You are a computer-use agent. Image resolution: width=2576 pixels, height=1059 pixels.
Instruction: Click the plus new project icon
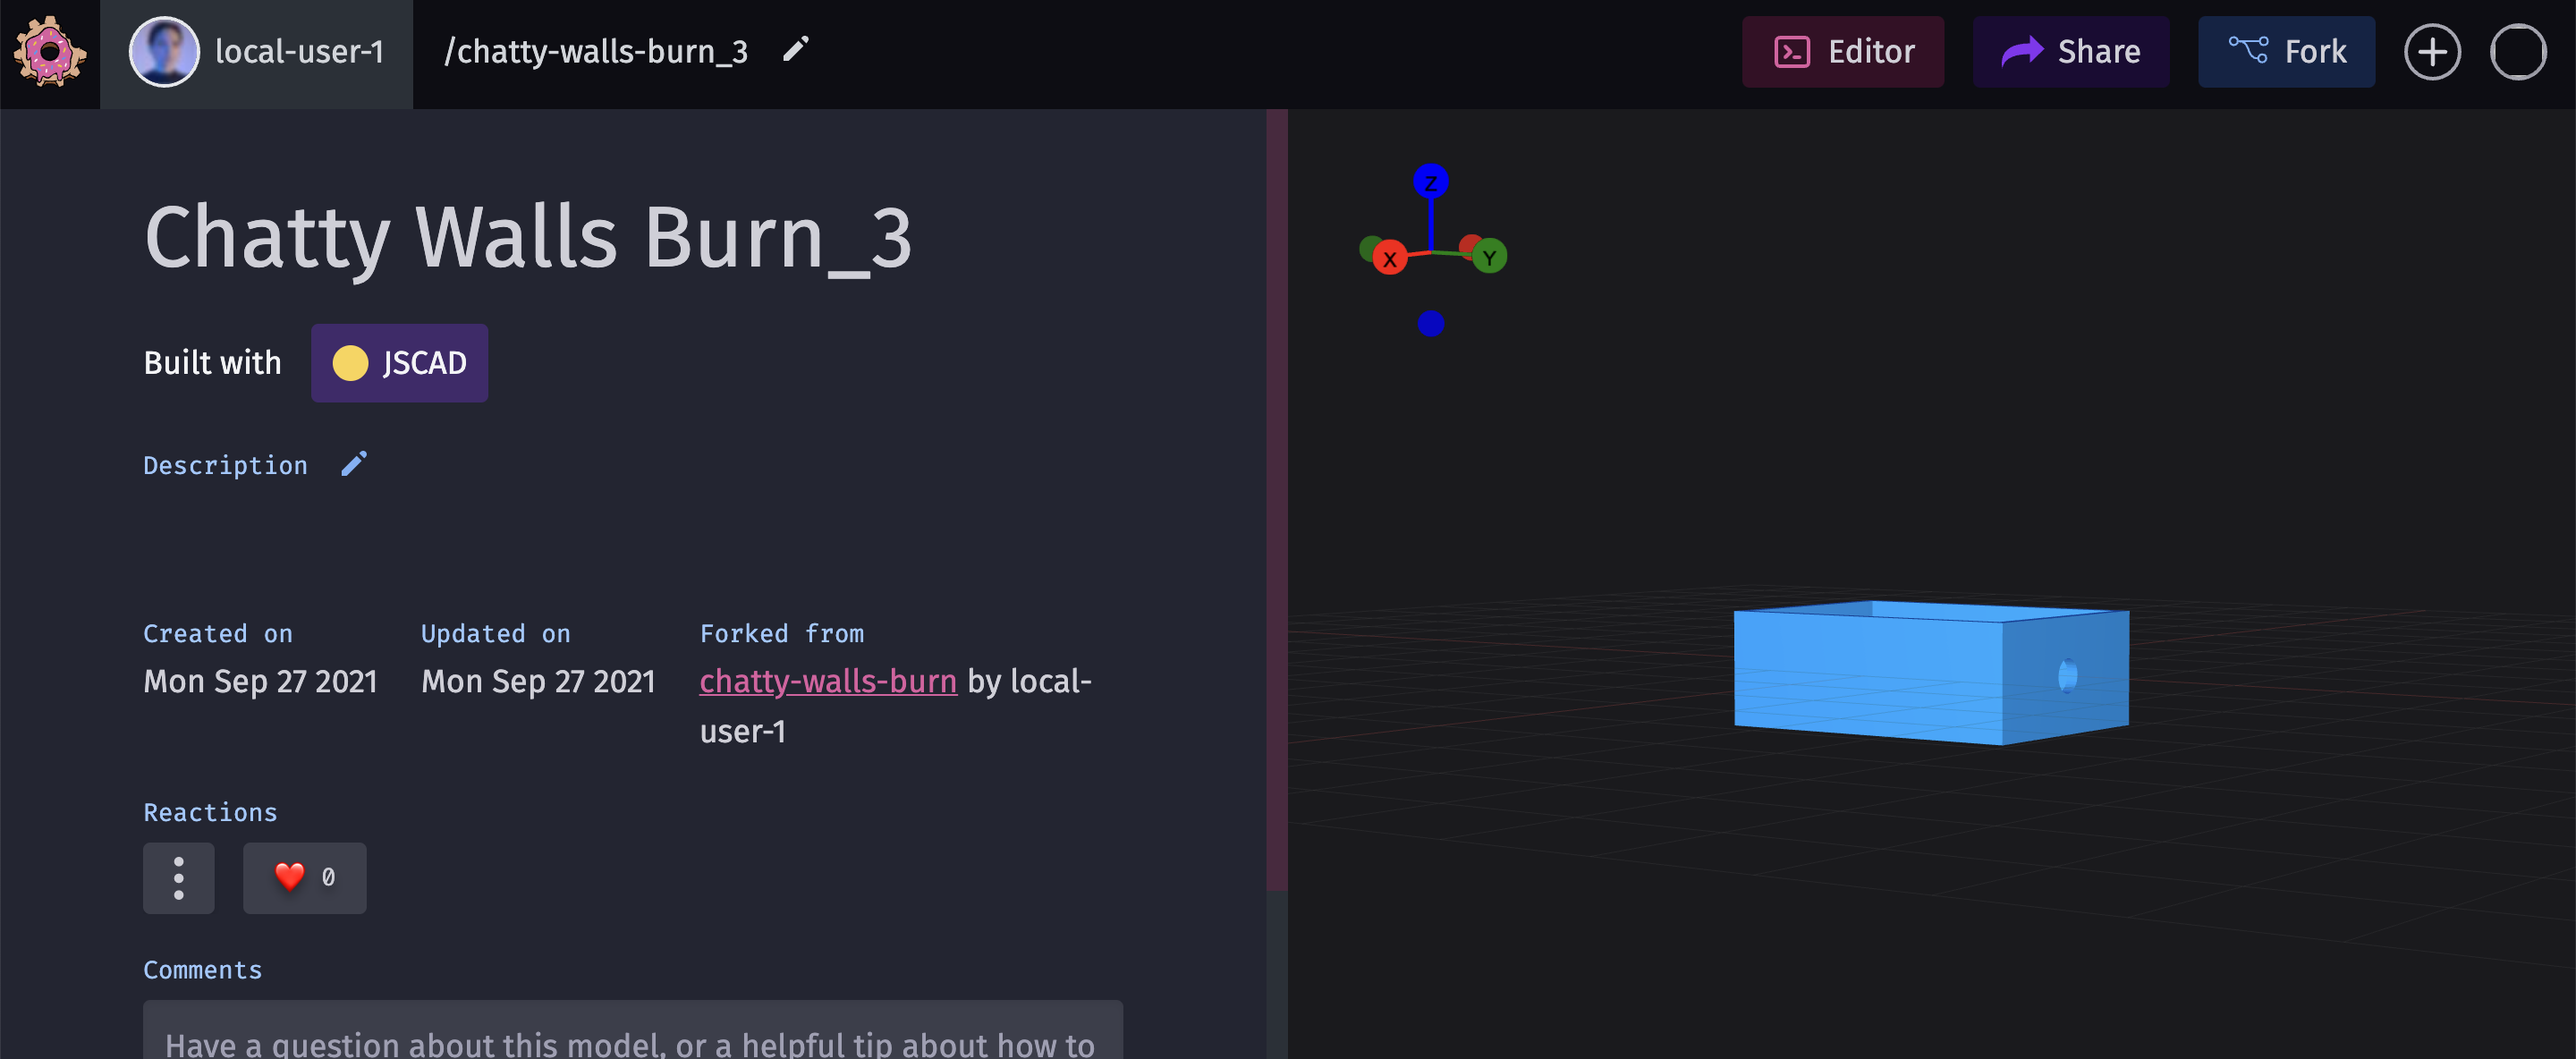(x=2432, y=52)
